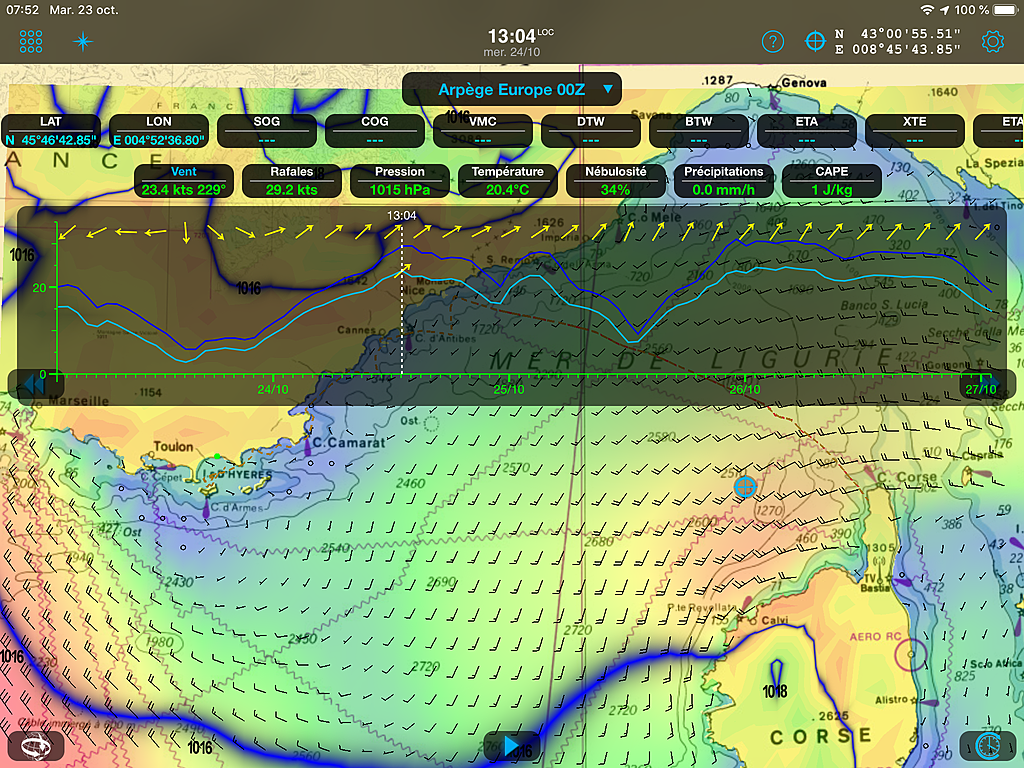Select the COG data box
Image resolution: width=1024 pixels, height=768 pixels.
[375, 131]
